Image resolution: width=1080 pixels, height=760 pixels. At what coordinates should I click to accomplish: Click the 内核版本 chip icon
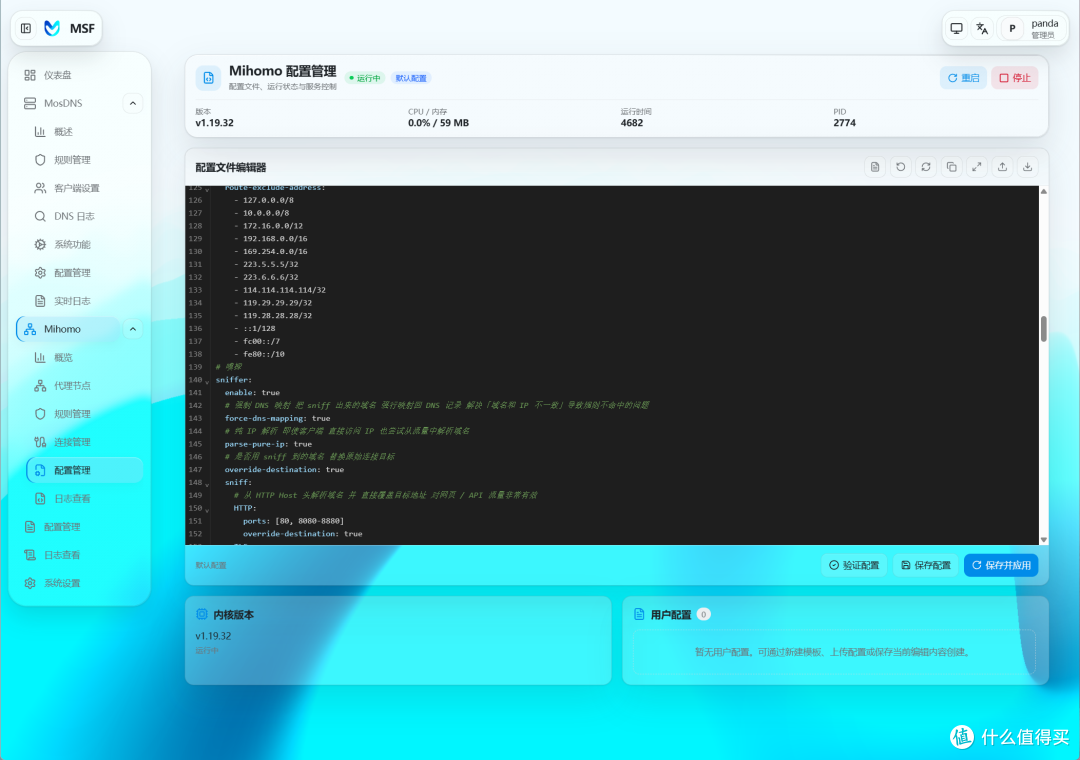pos(202,614)
